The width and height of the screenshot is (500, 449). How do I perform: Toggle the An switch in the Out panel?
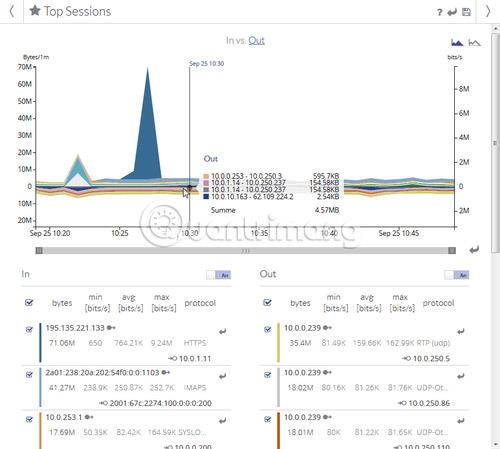[x=457, y=275]
